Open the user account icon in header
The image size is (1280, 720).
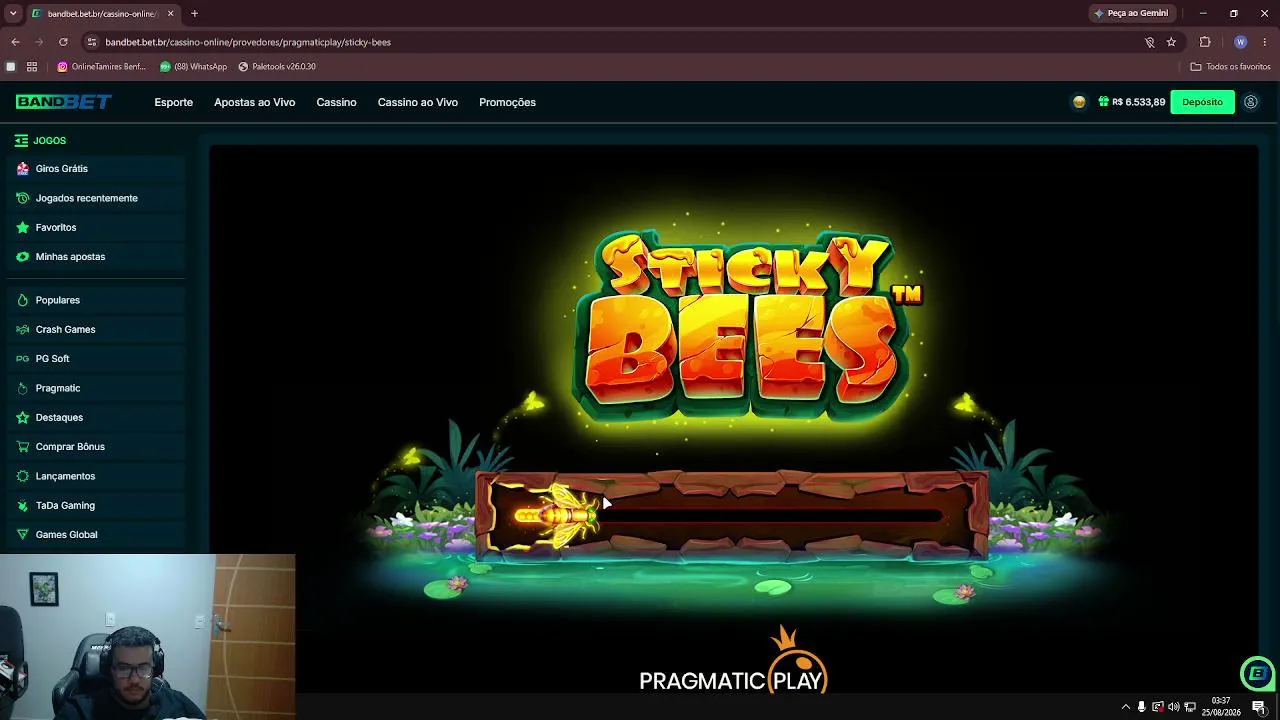(1250, 102)
